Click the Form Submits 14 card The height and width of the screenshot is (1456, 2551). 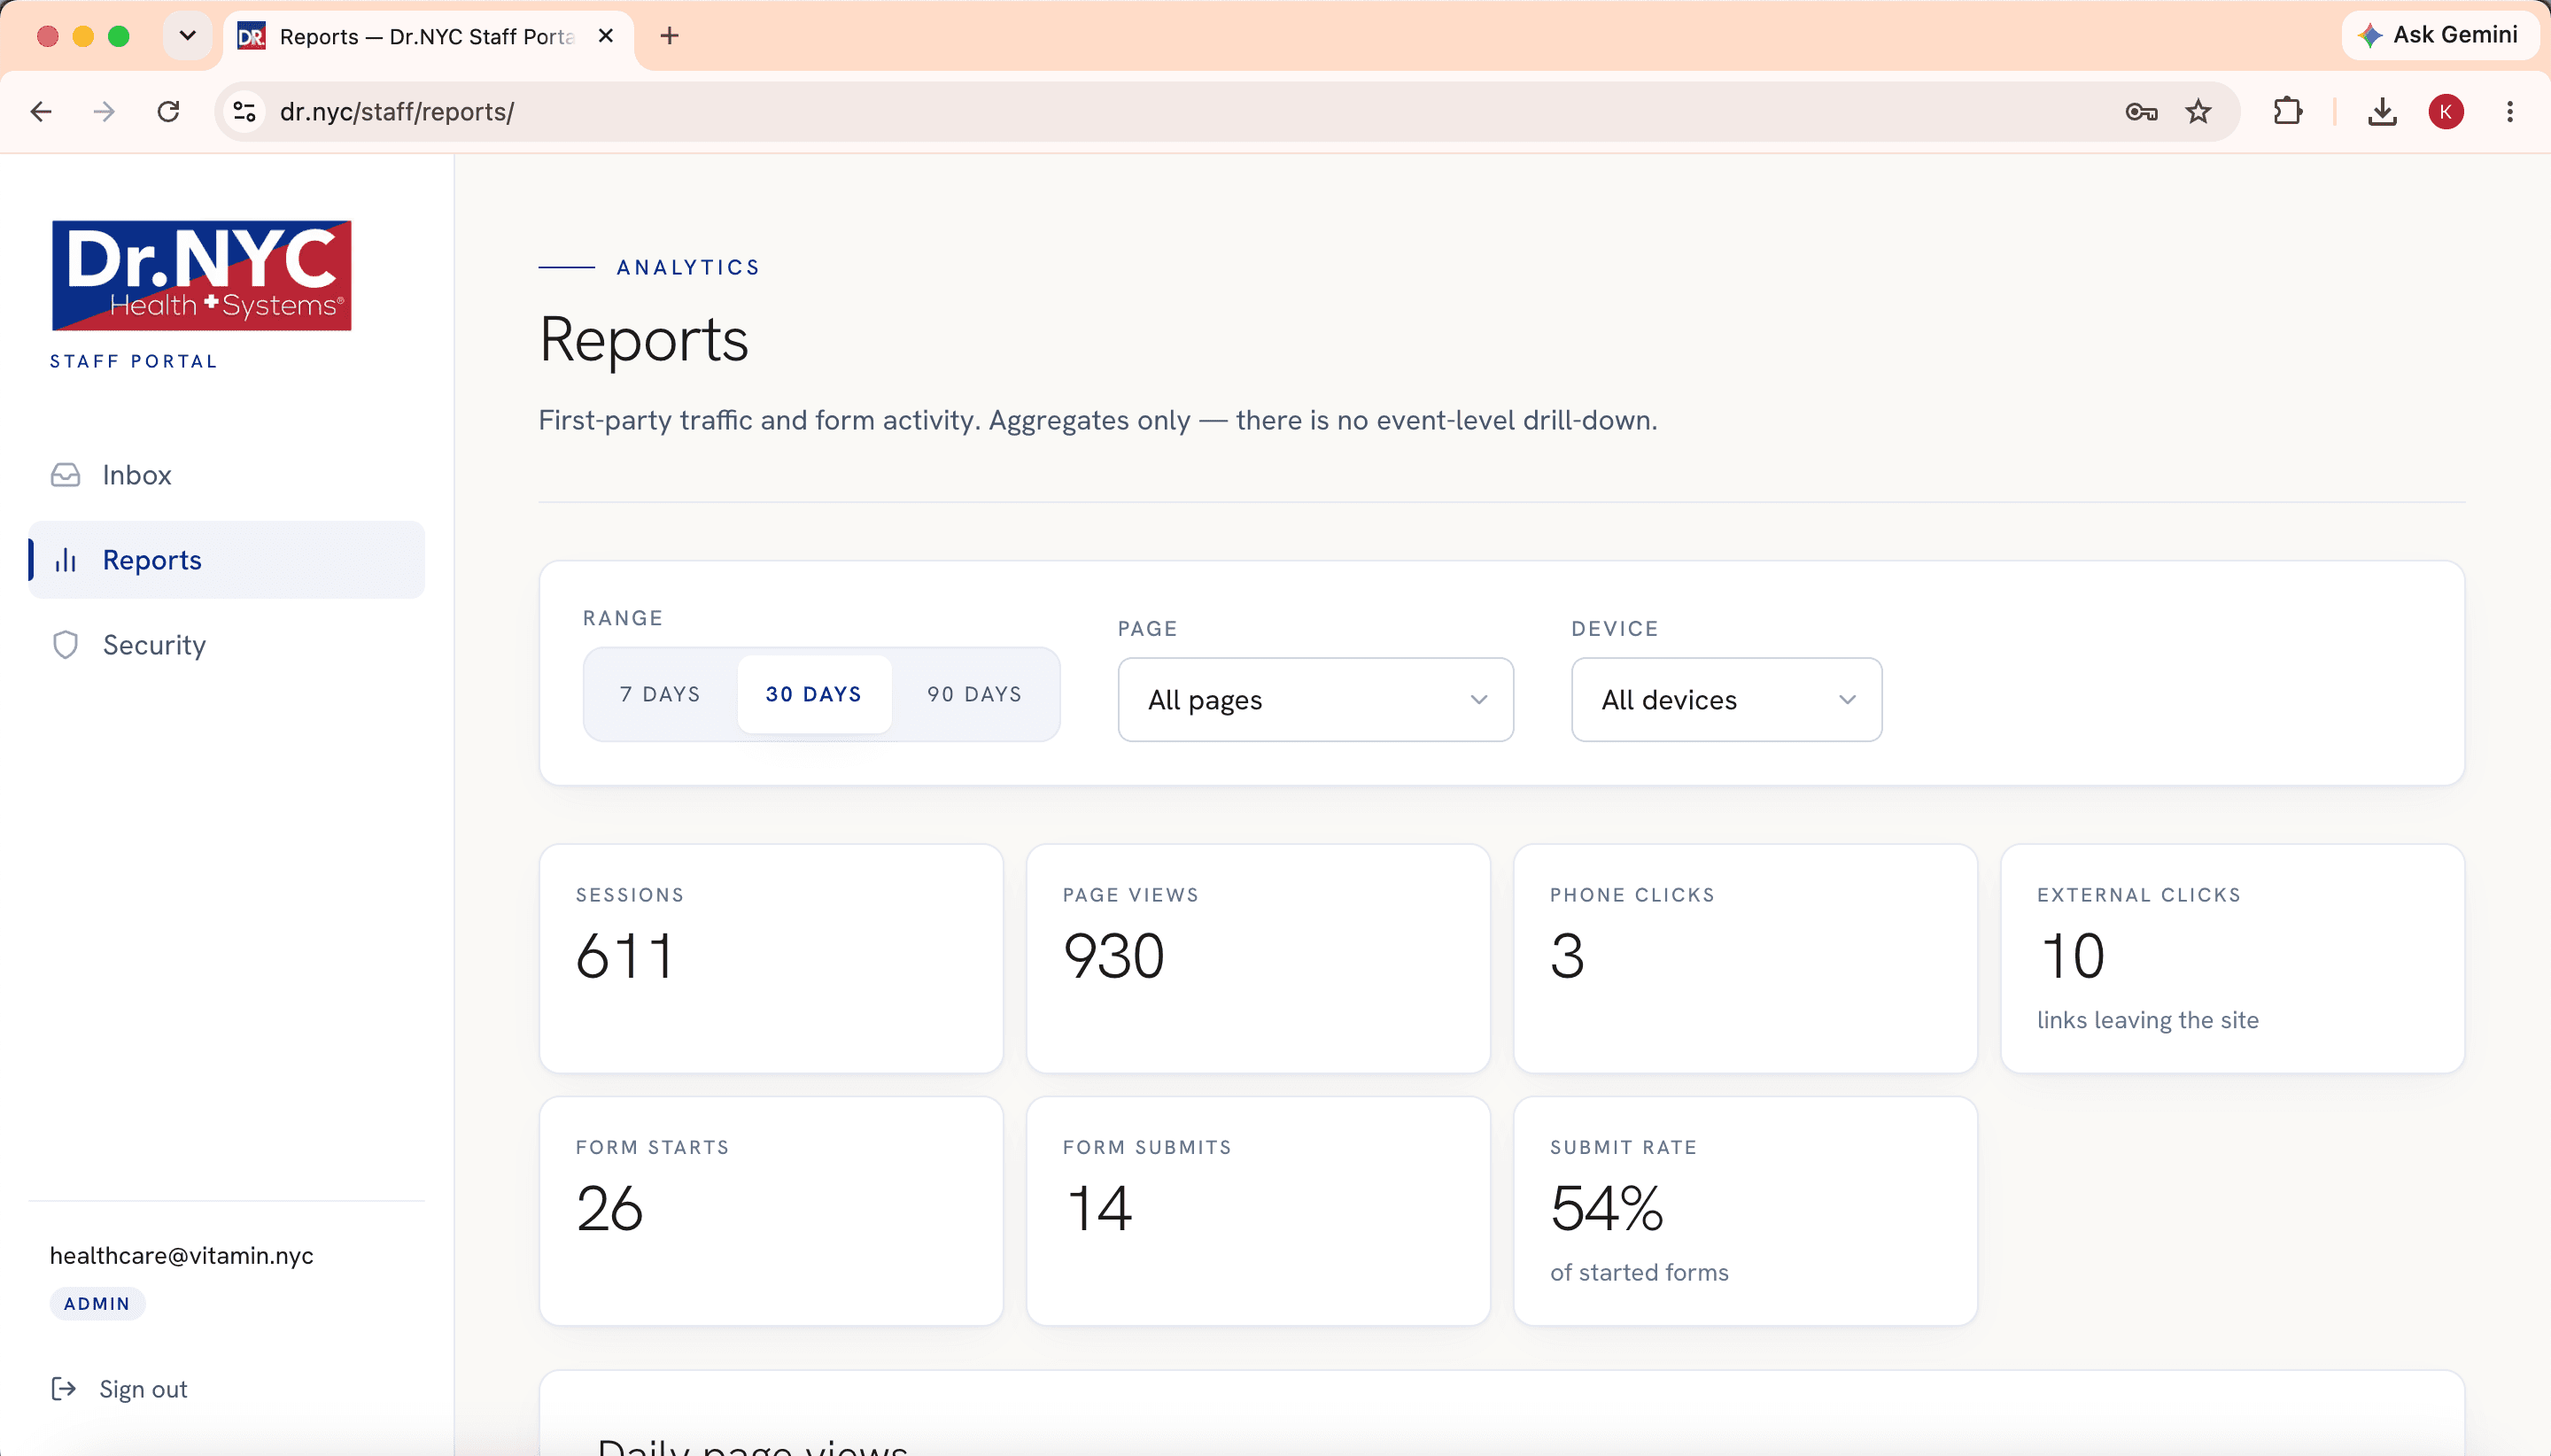[x=1258, y=1211]
